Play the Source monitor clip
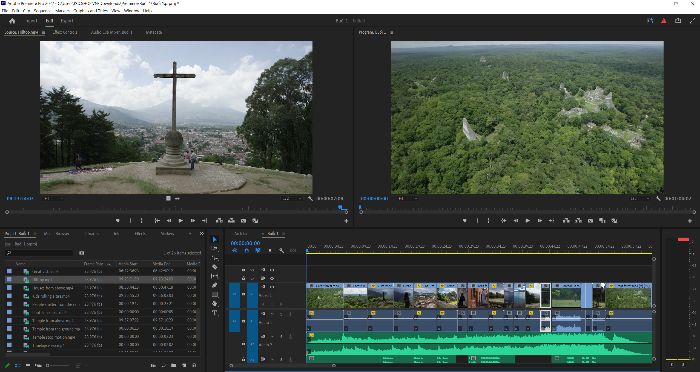This screenshot has height=372, width=700. pos(181,221)
